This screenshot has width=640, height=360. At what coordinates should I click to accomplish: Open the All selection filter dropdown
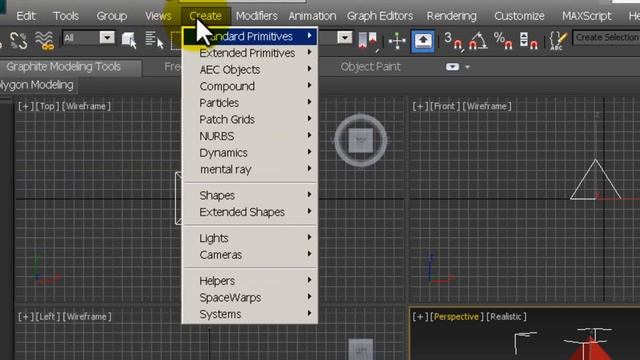[89, 38]
